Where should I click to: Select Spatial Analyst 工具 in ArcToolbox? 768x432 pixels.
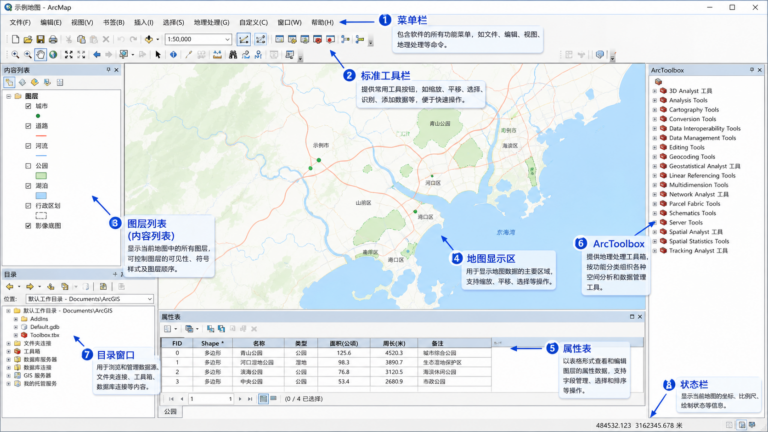696,232
